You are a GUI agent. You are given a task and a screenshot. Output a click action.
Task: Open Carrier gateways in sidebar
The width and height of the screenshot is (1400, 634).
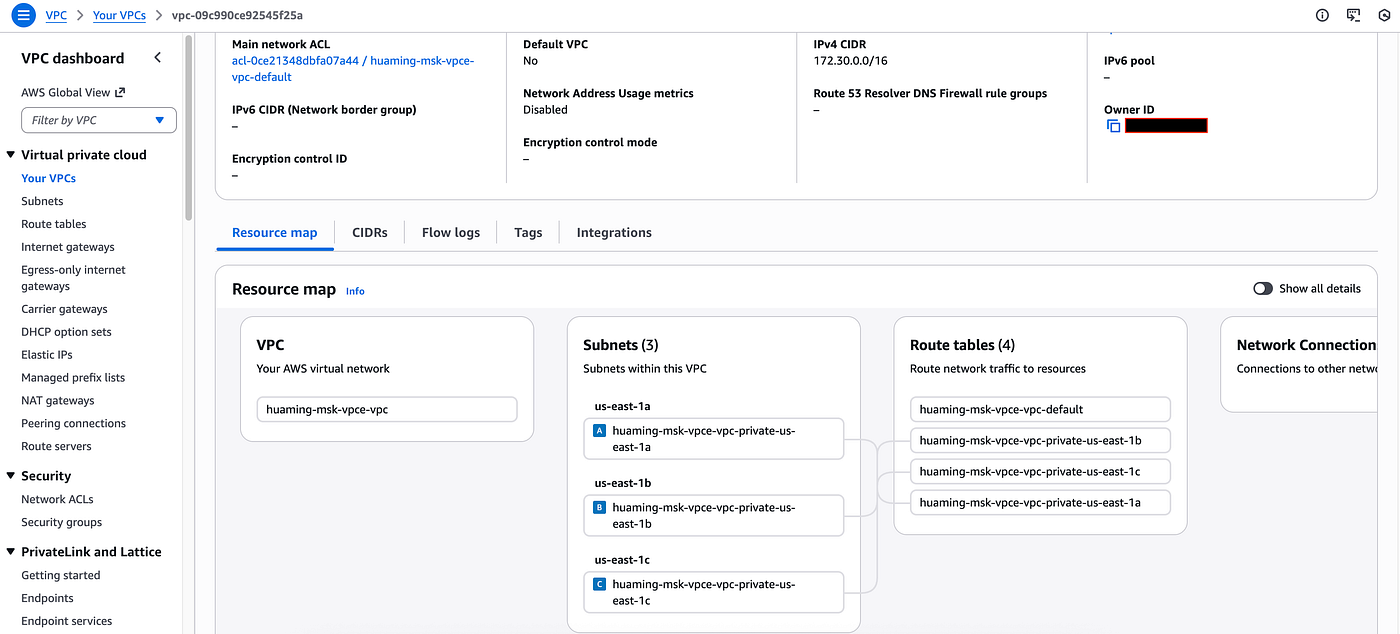[64, 309]
